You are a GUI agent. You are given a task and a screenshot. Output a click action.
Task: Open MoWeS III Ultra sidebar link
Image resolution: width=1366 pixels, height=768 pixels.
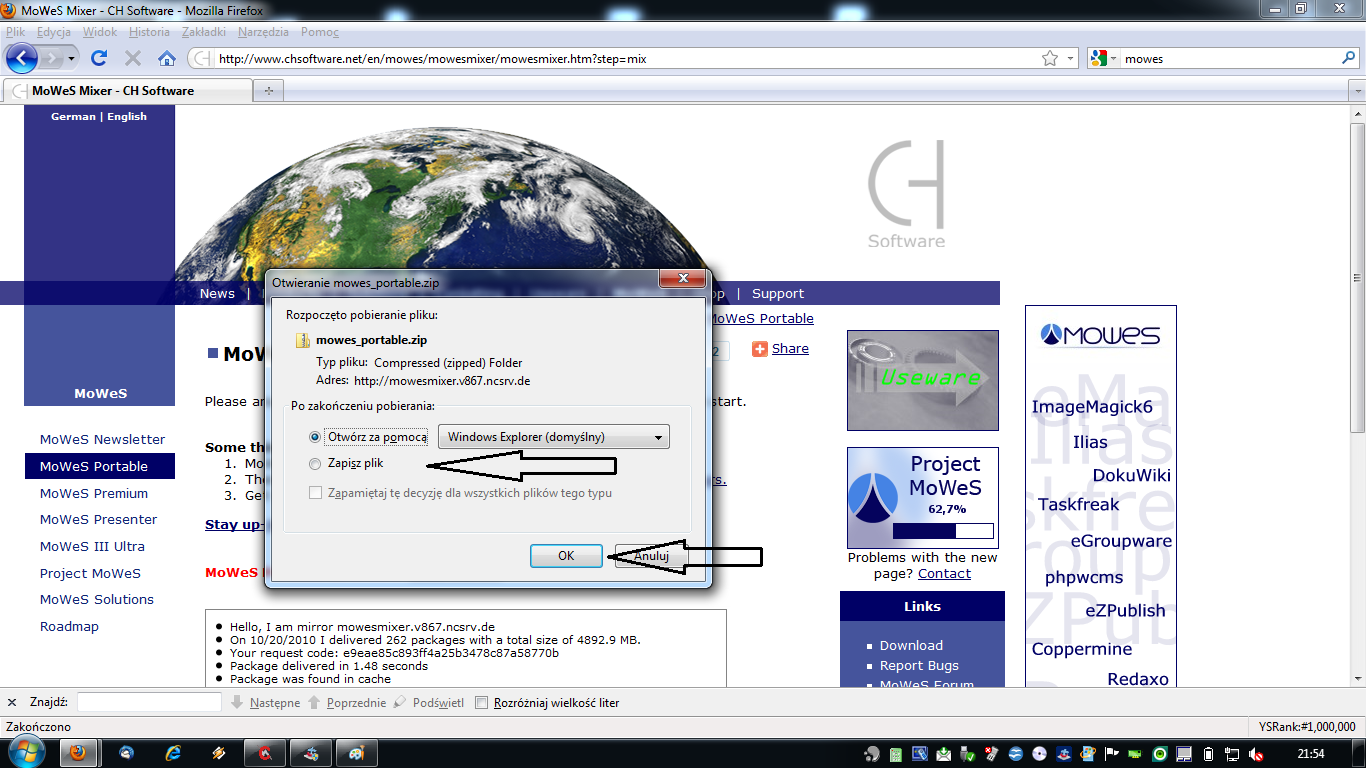92,546
